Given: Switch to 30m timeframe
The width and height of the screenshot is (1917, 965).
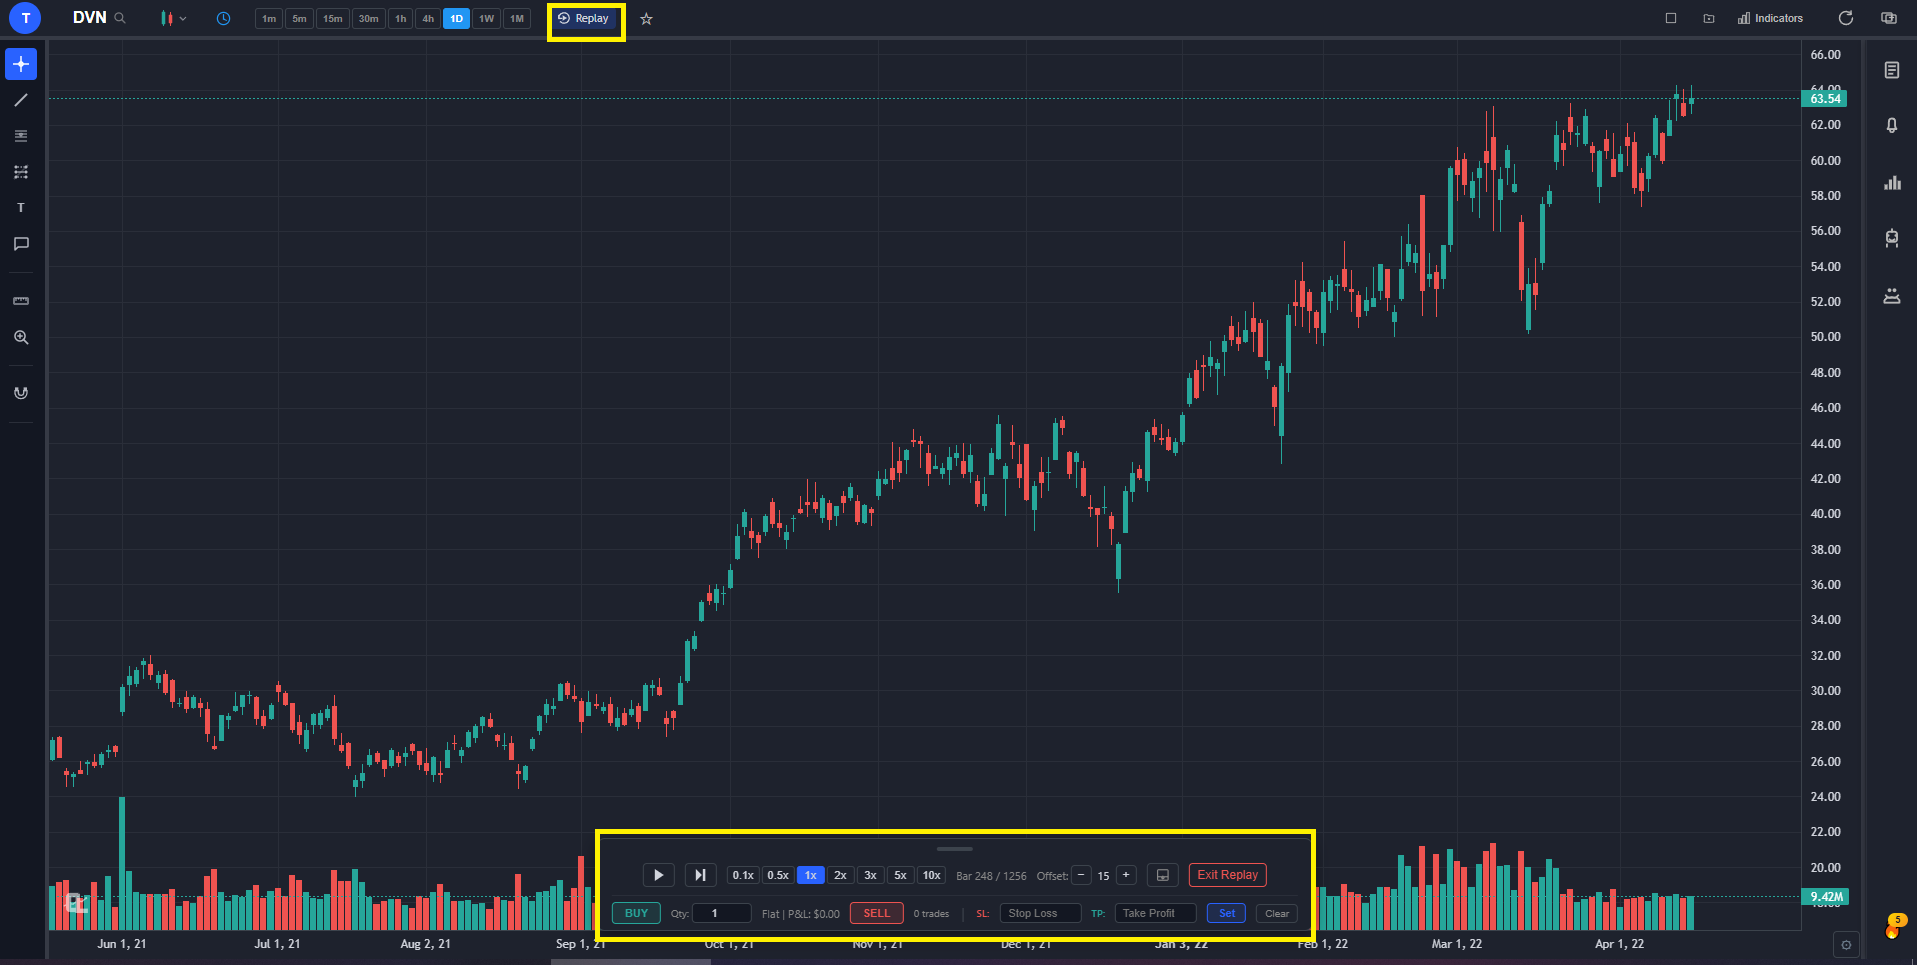Looking at the screenshot, I should coord(369,19).
